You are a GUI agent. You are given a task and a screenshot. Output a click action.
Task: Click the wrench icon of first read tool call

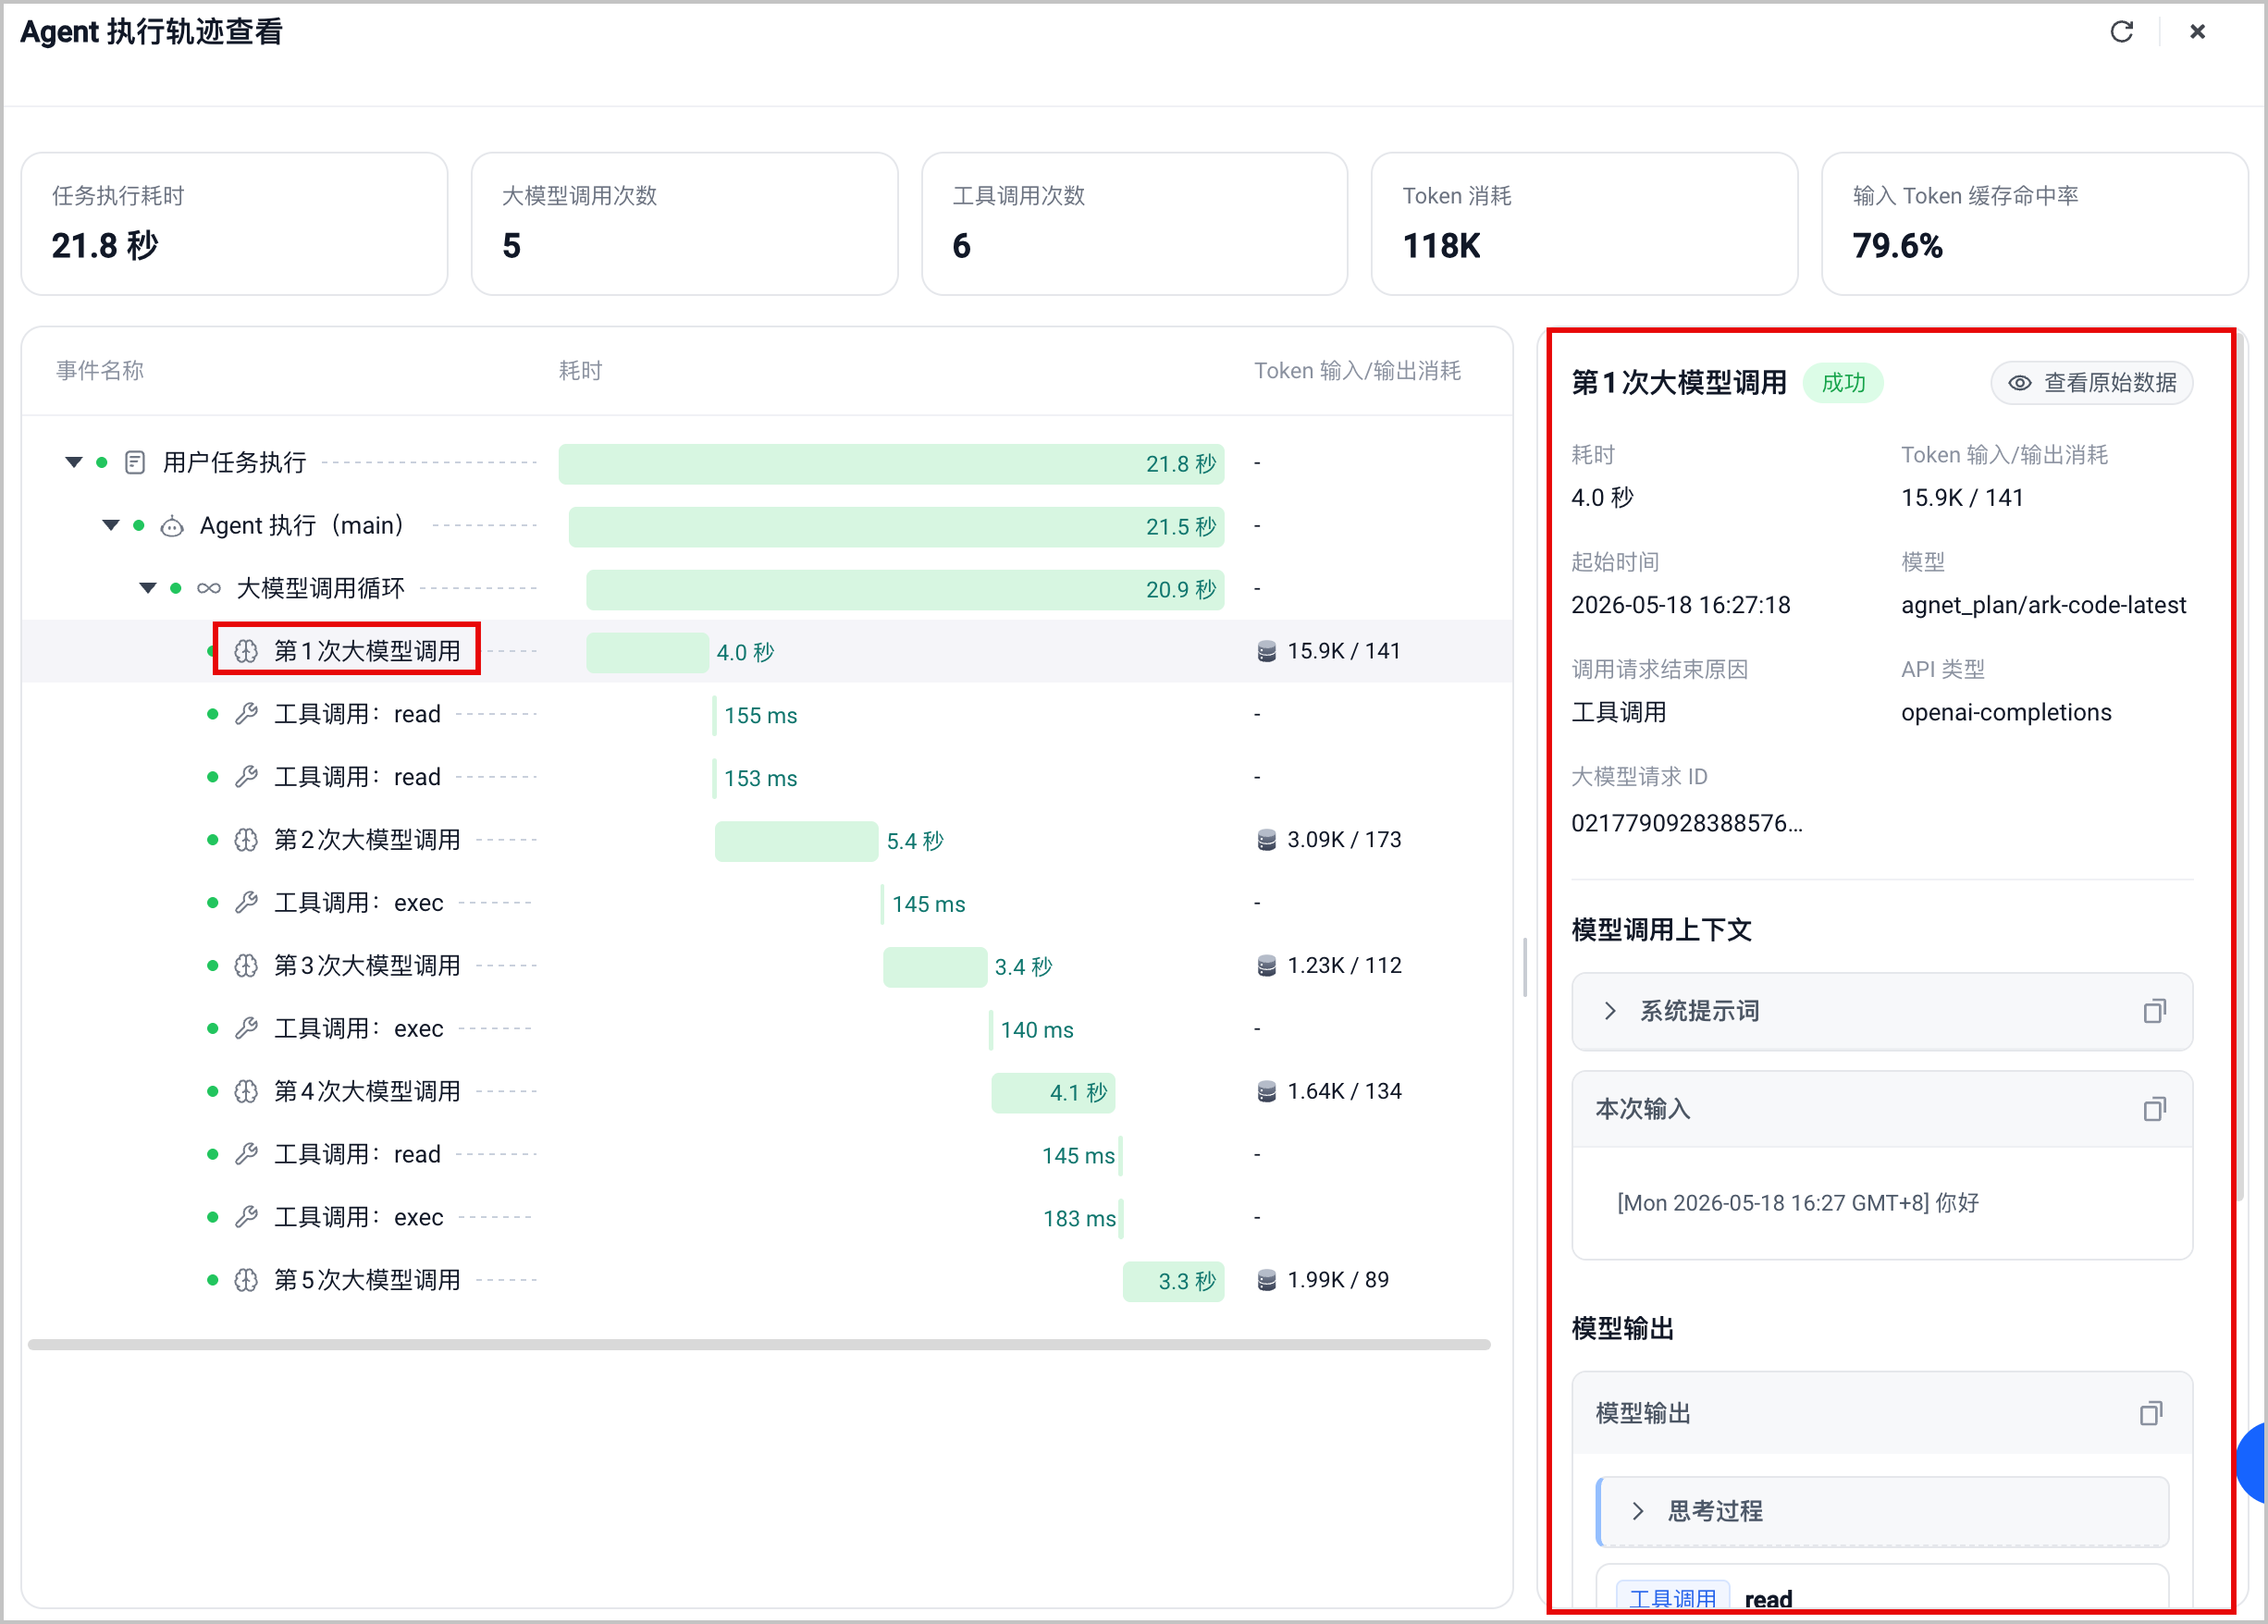pyautogui.click(x=246, y=714)
